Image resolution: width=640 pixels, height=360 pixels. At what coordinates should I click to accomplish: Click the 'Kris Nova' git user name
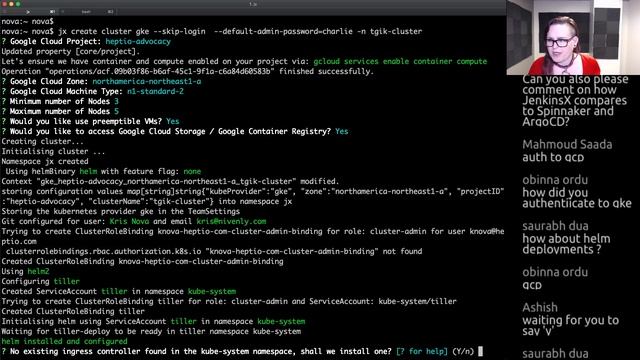pos(129,222)
